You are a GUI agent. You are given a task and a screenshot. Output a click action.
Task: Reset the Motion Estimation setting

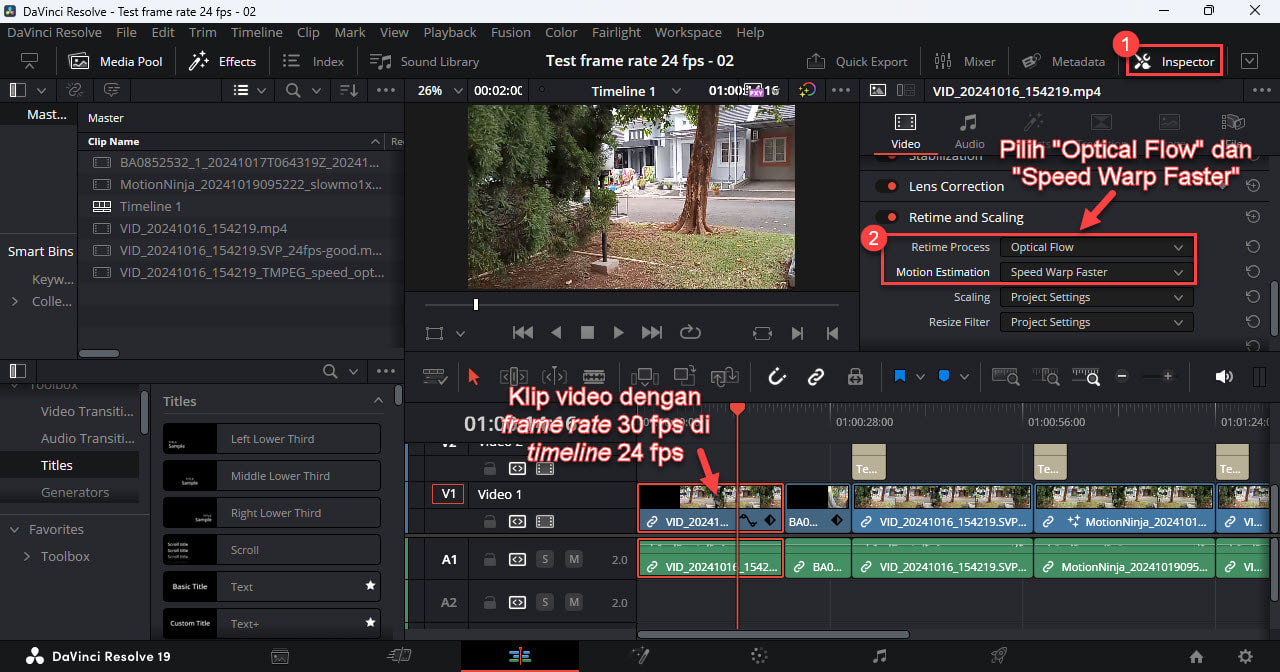(1252, 272)
